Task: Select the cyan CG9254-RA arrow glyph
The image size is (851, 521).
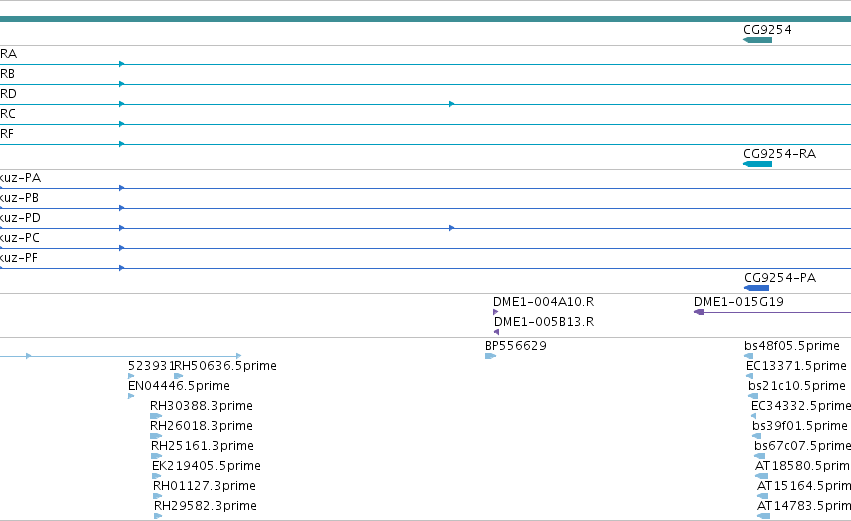Action: 757,164
